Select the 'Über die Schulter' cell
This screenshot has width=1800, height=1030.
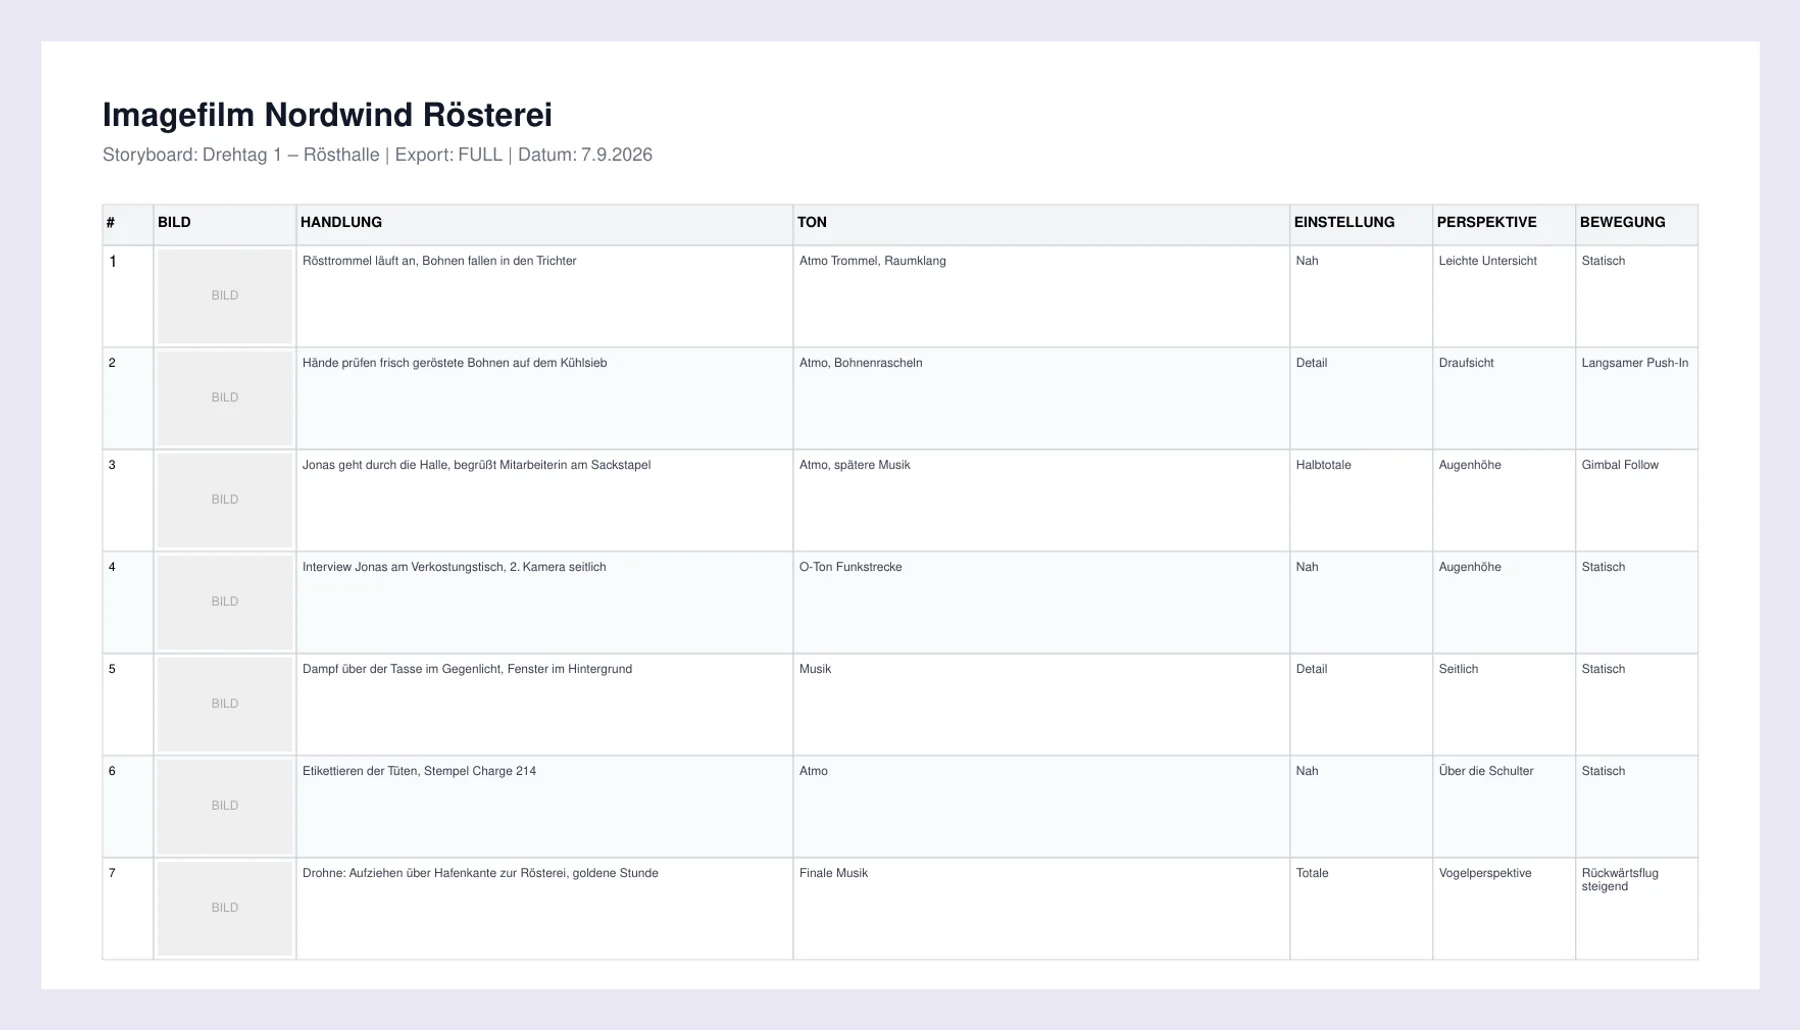click(x=1503, y=806)
